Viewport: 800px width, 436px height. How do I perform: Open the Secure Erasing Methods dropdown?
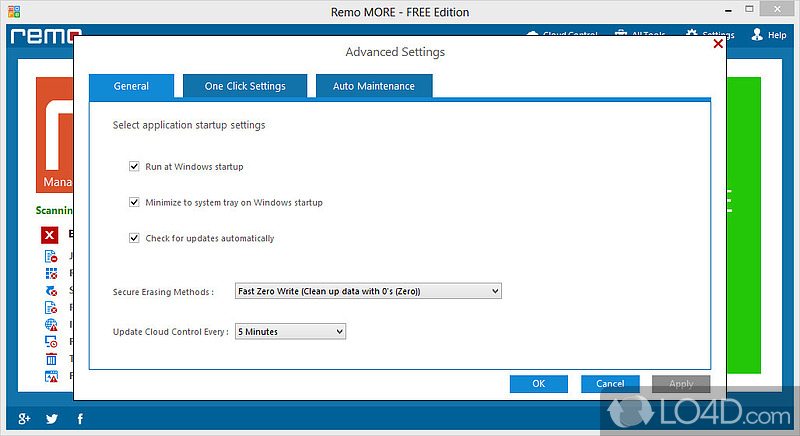(367, 291)
